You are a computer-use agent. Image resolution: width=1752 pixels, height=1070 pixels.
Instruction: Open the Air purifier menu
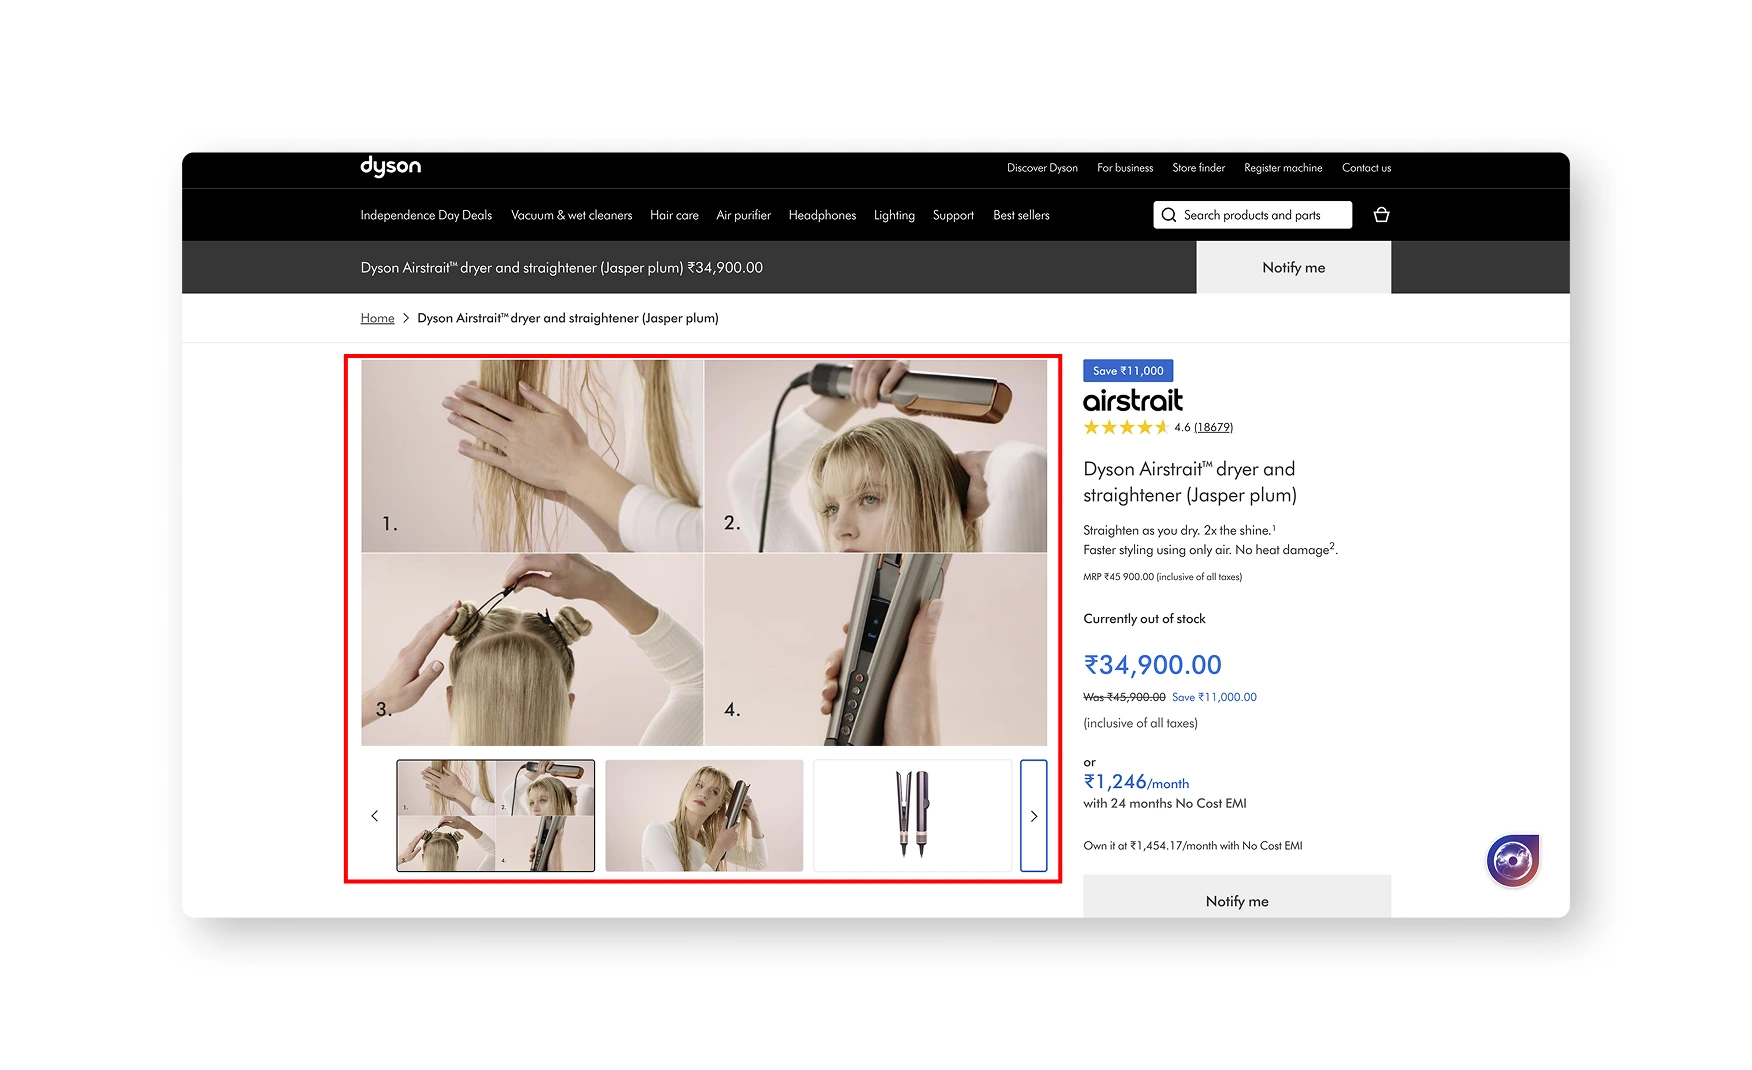(743, 215)
